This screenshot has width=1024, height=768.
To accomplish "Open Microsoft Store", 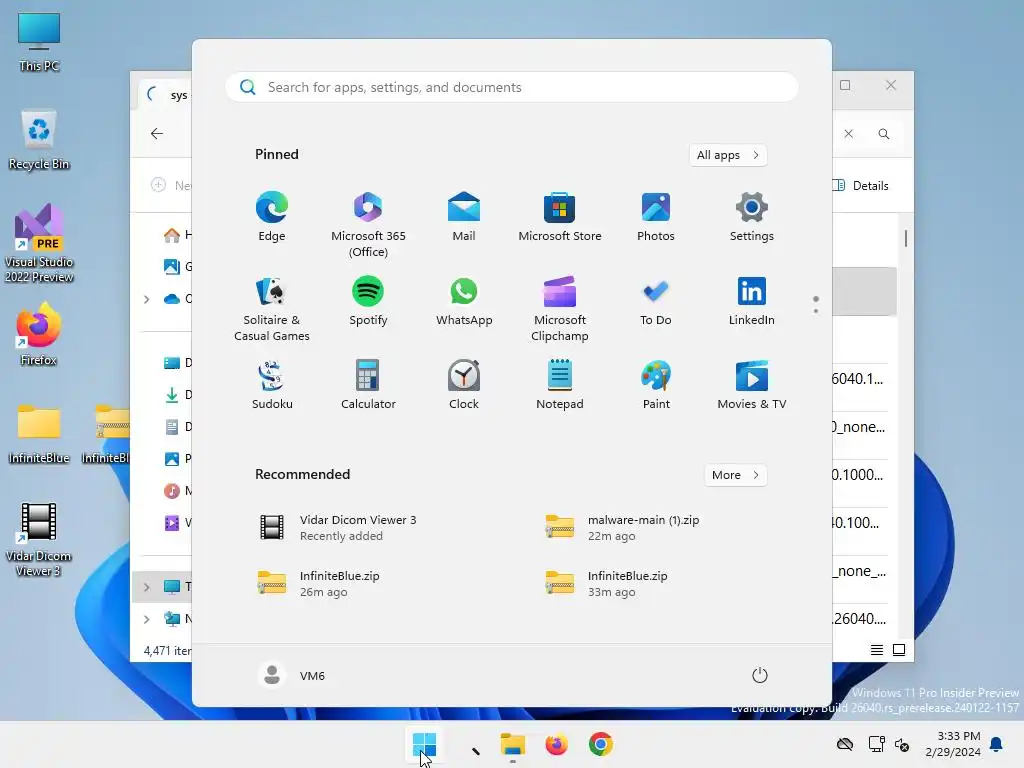I will 560,217.
